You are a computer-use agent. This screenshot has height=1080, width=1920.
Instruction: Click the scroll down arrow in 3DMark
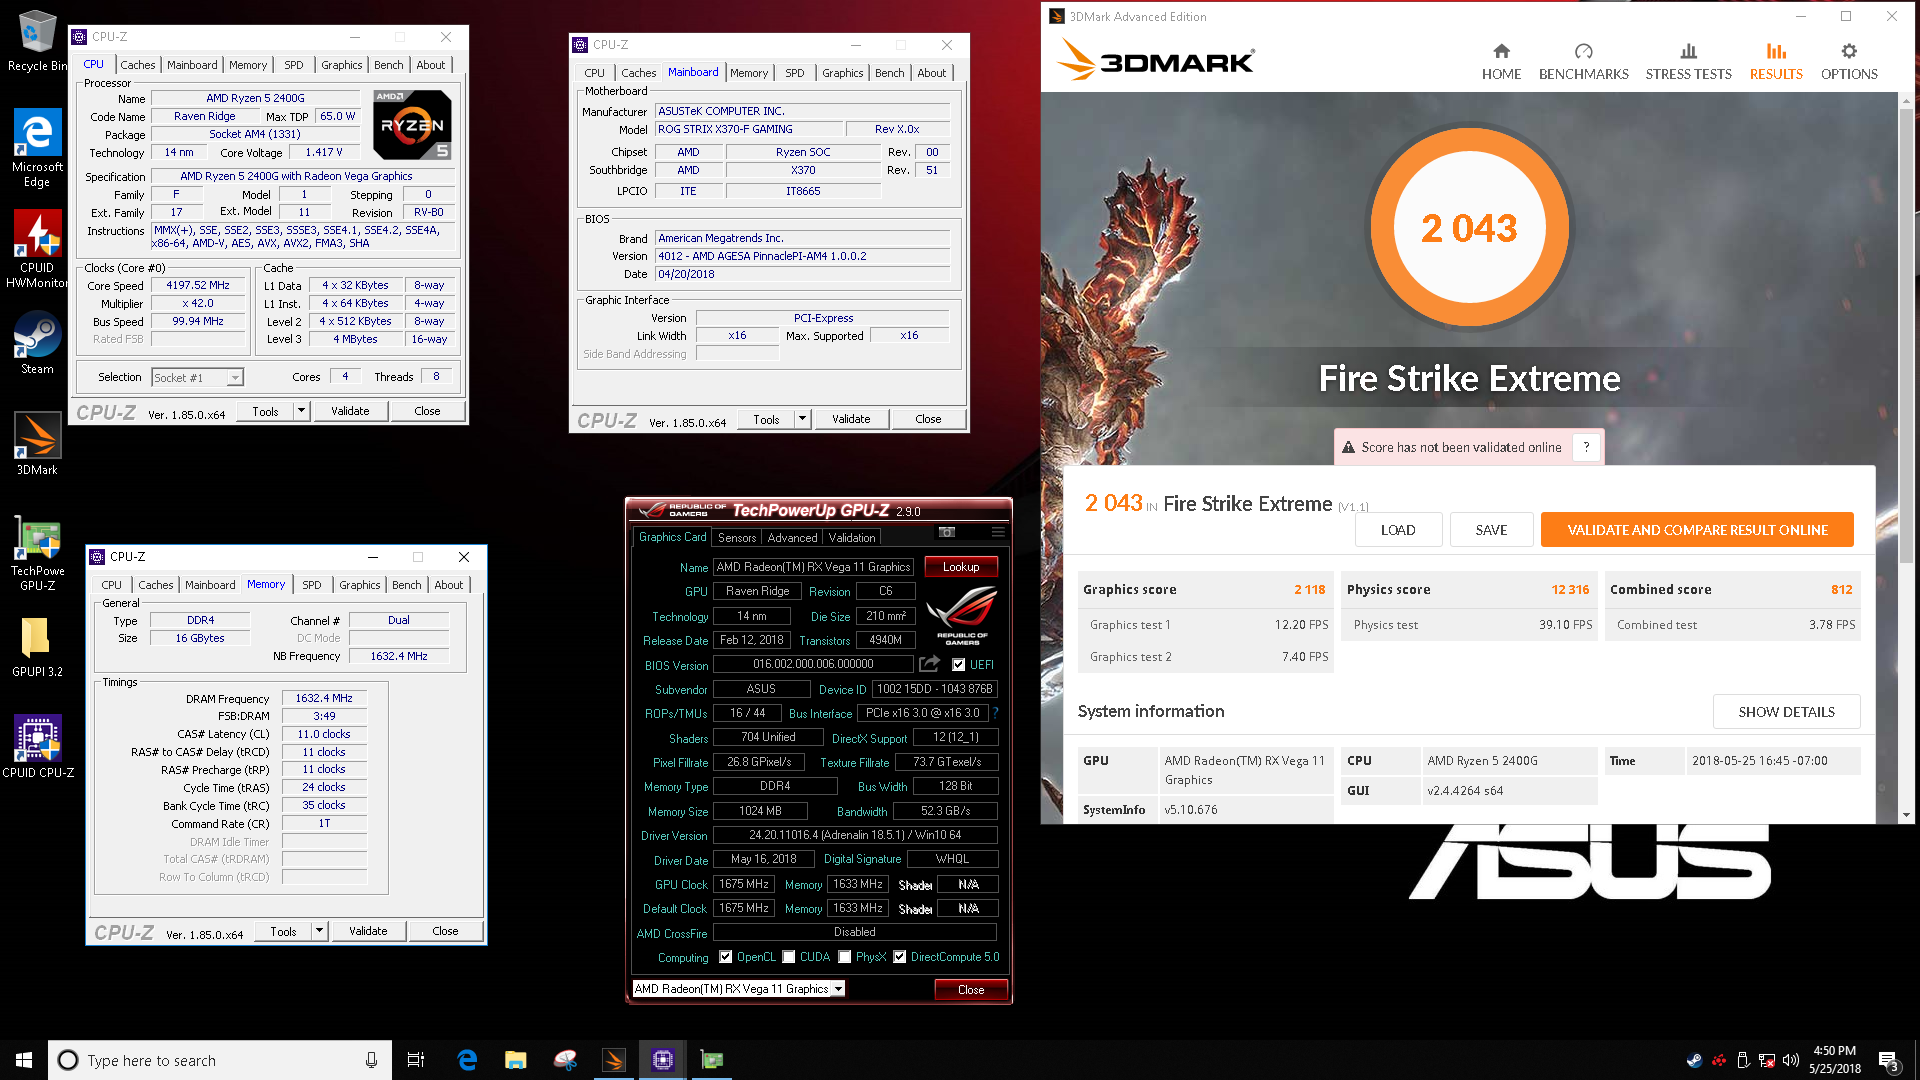(1906, 815)
